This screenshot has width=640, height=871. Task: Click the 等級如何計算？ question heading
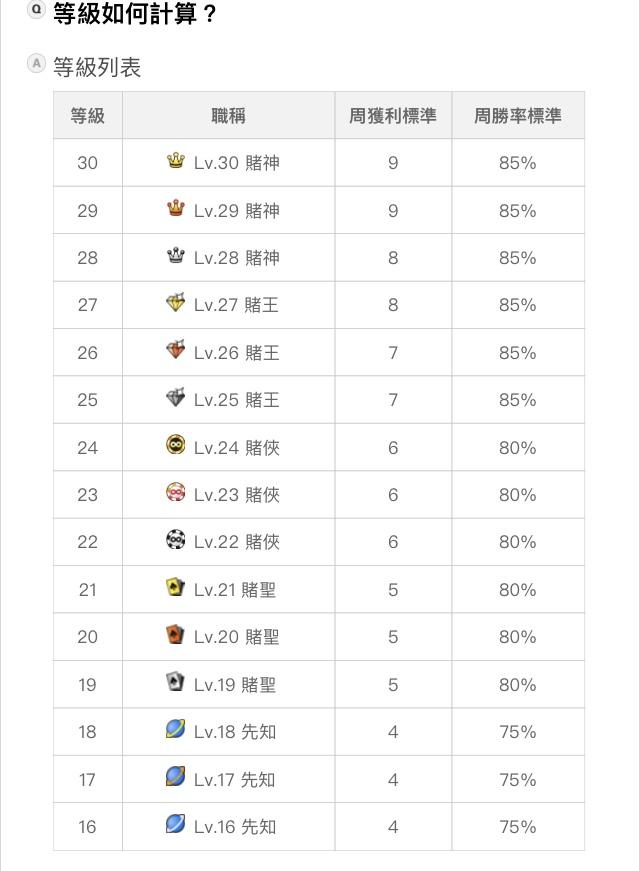pos(136,13)
